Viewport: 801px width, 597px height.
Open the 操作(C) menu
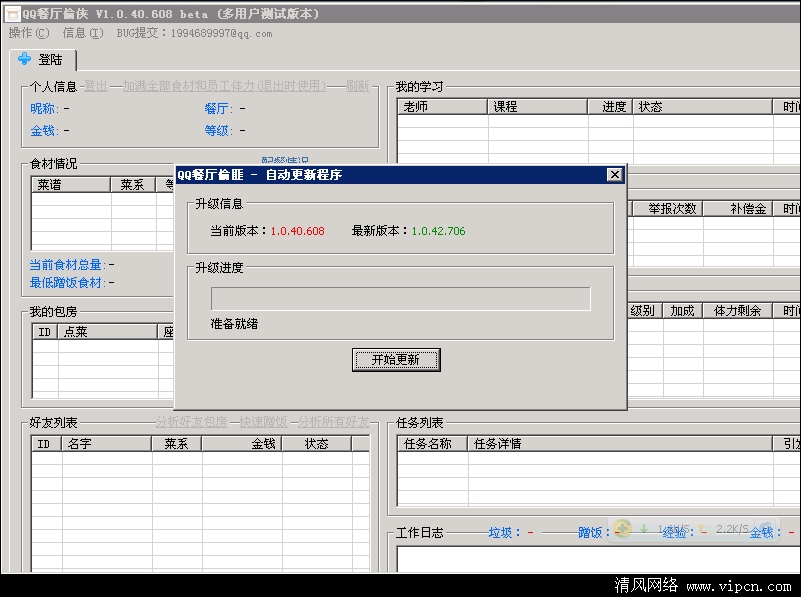[29, 33]
